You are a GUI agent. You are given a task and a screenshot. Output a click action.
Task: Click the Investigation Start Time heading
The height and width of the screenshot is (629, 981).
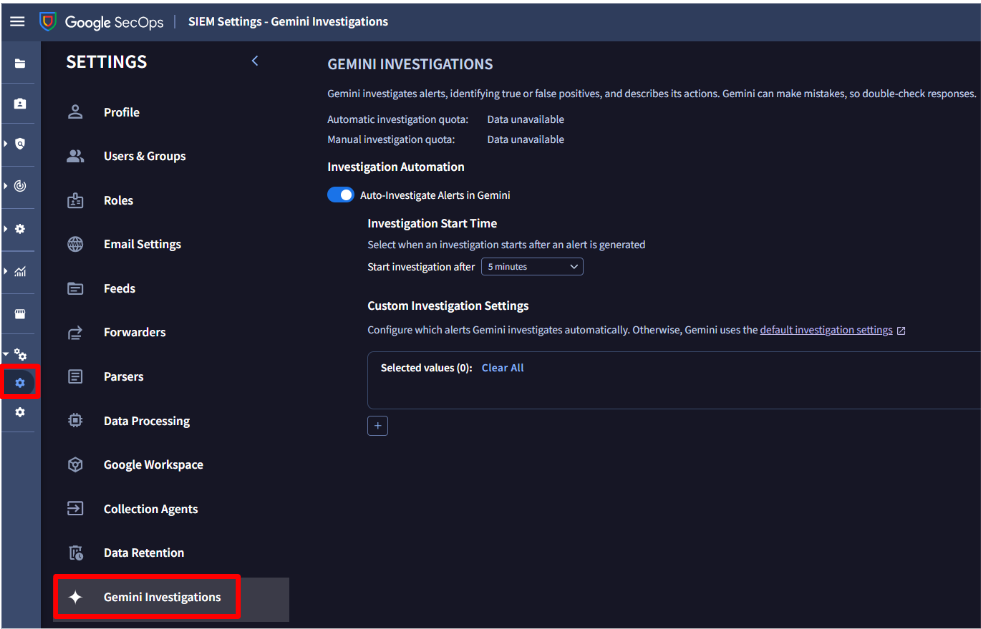432,223
